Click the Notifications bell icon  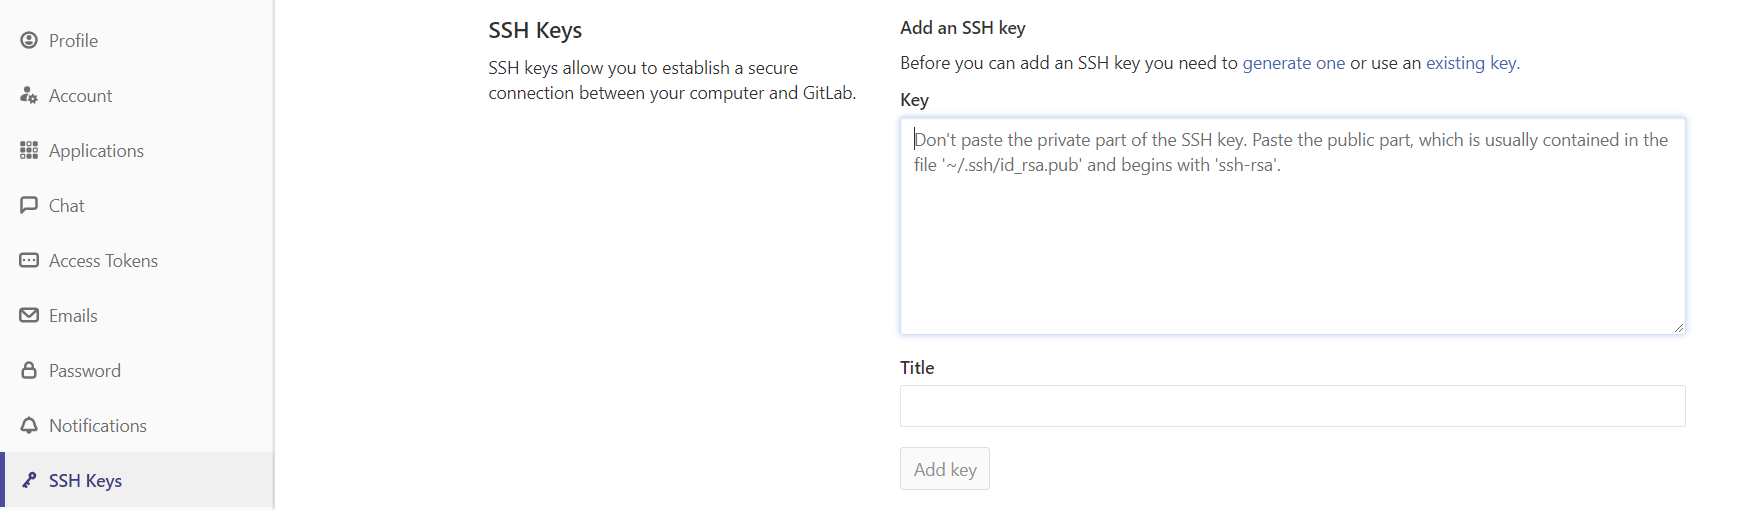[29, 425]
